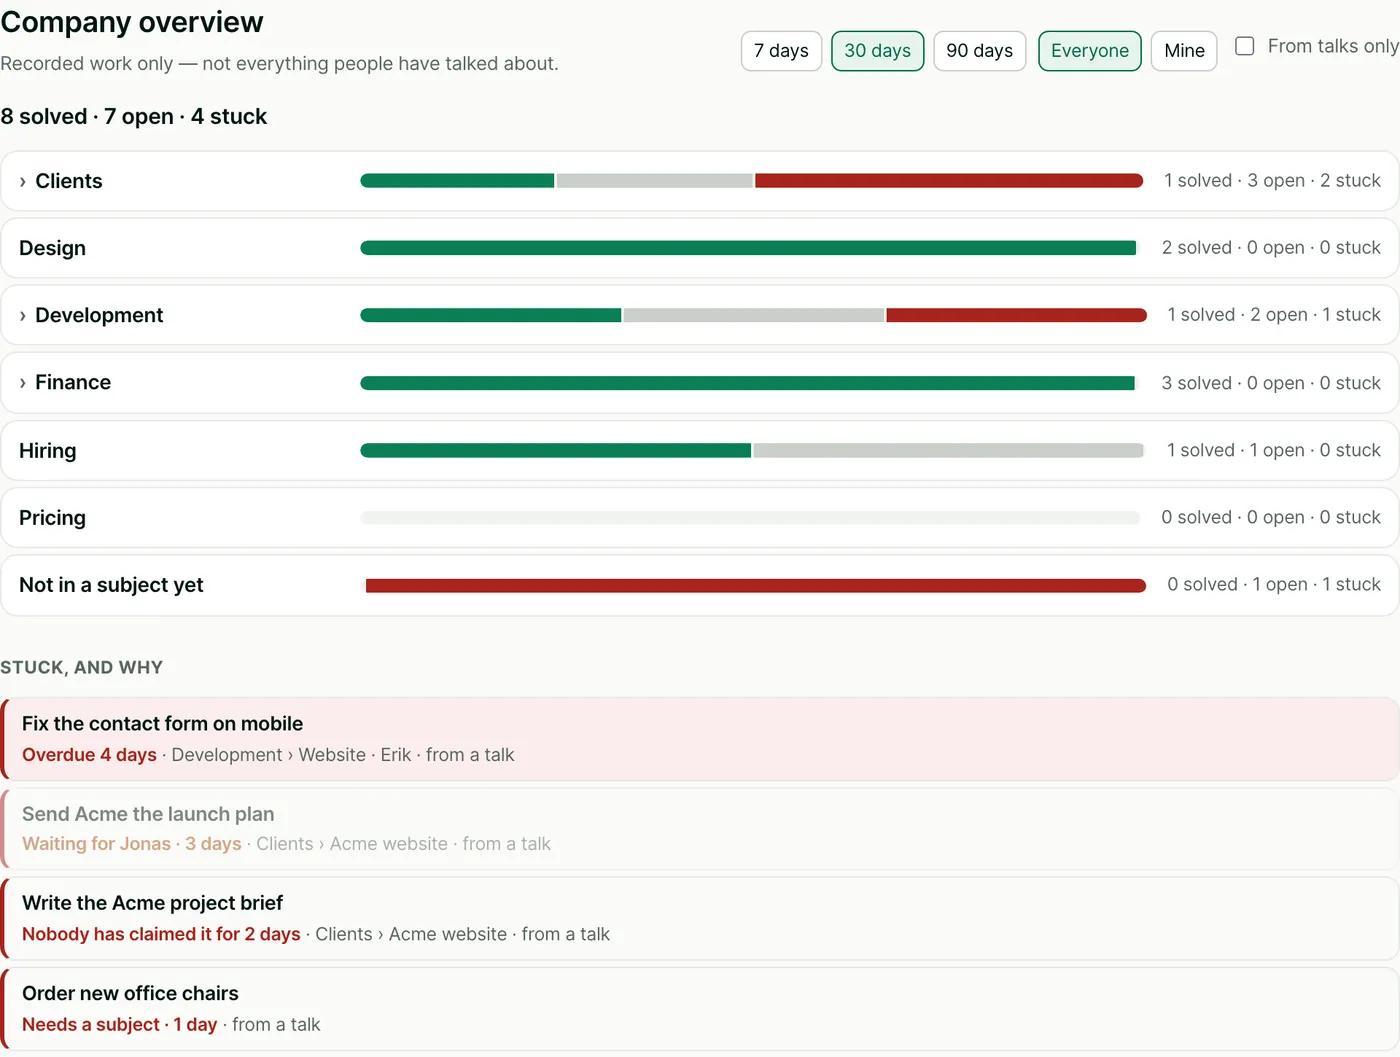1400x1057 pixels.
Task: Select the 30 days range
Action: click(x=877, y=51)
